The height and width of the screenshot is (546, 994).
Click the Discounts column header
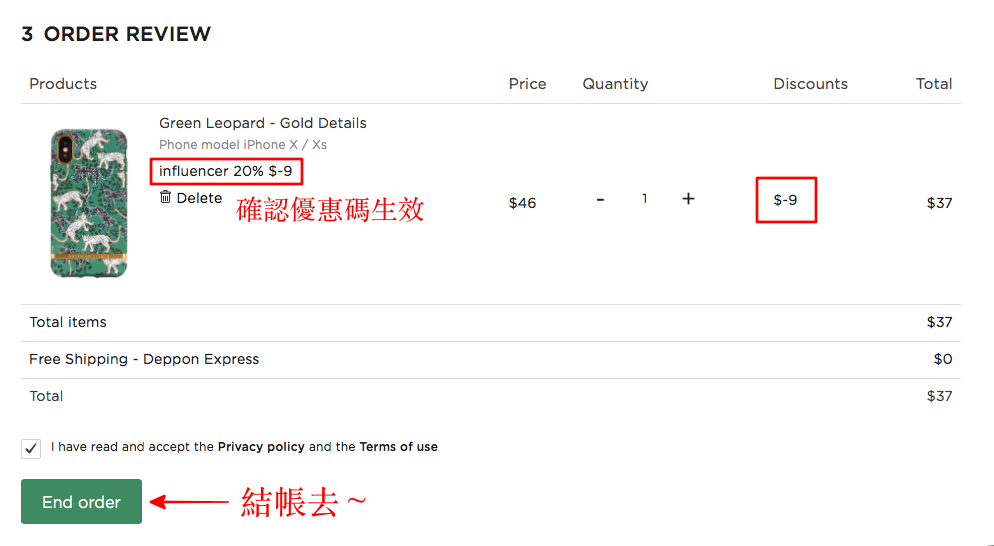point(810,84)
